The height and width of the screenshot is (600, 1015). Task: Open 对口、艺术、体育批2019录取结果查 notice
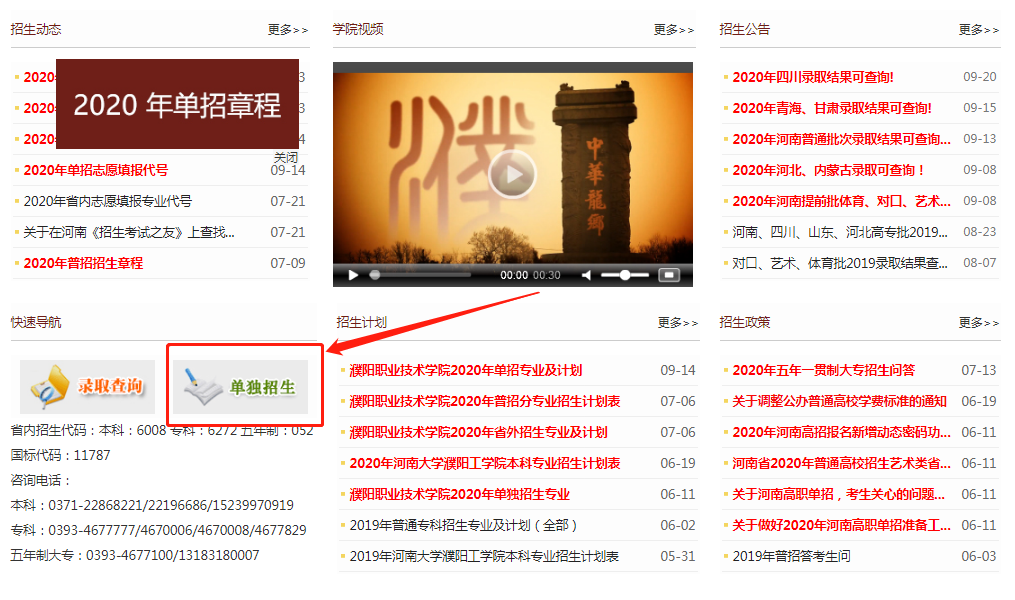[840, 263]
